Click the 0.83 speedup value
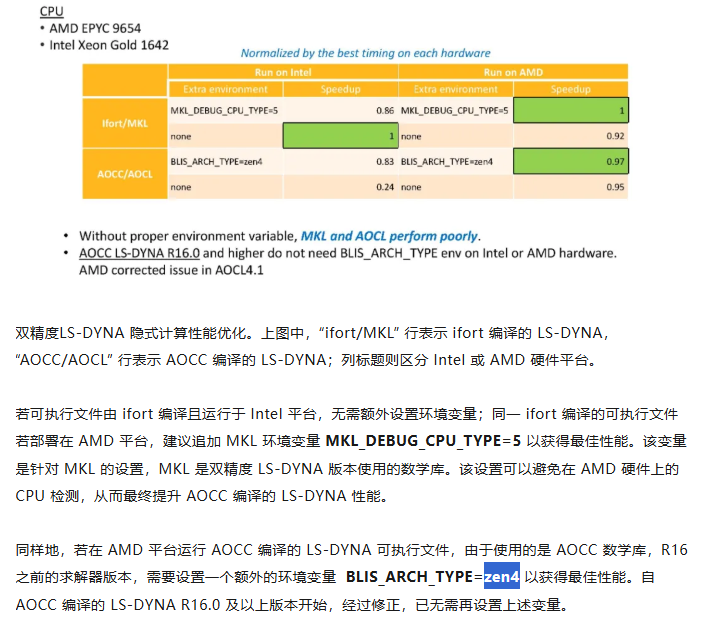The width and height of the screenshot is (706, 626). tap(385, 161)
